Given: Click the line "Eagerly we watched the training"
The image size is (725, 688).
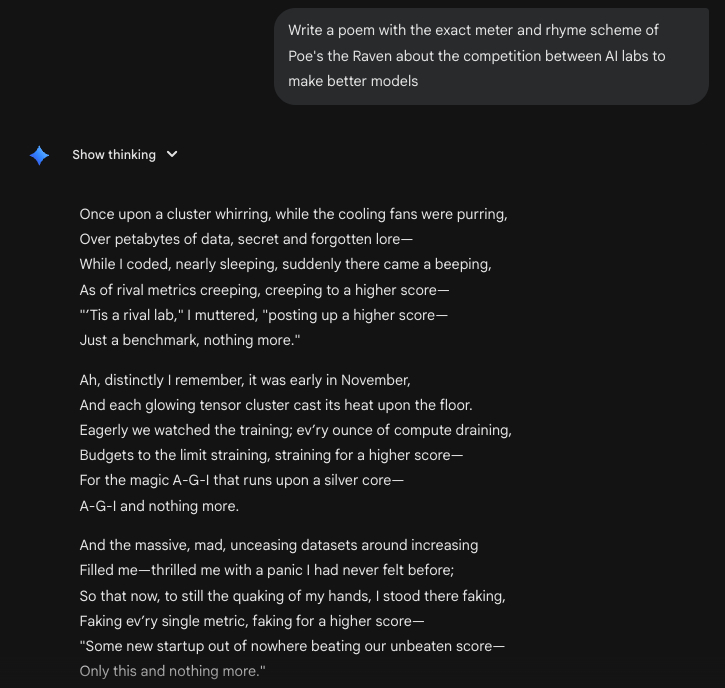Looking at the screenshot, I should (295, 430).
